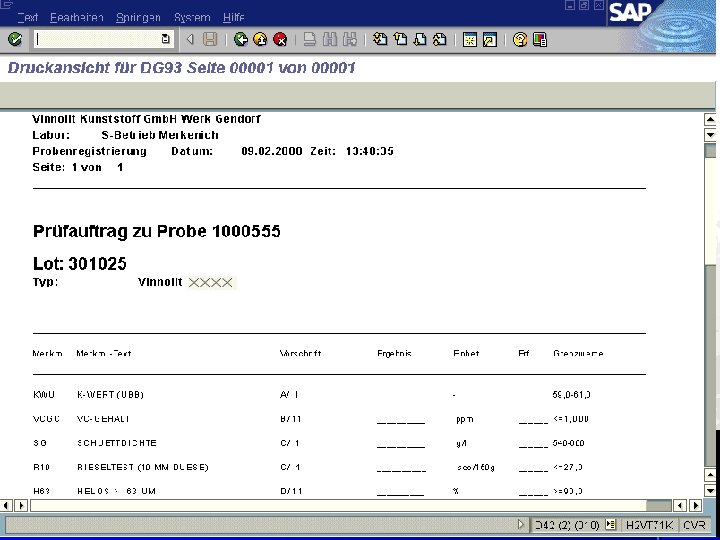Open the Text menu

(x=28, y=17)
